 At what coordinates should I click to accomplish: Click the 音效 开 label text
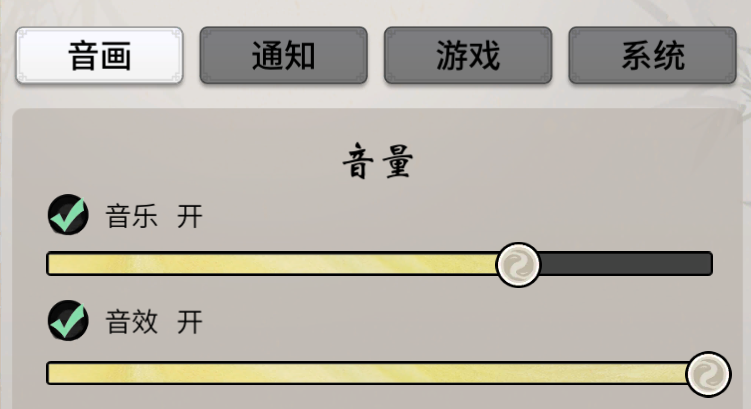pos(154,322)
